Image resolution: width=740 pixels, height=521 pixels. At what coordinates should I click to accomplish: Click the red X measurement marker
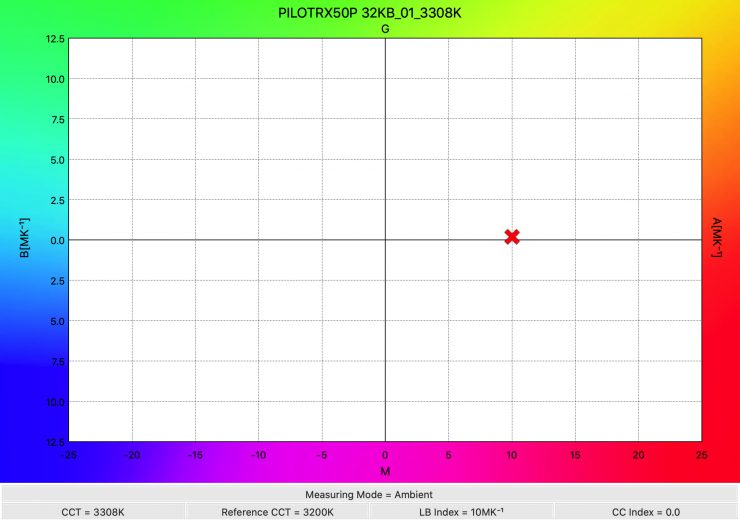(x=512, y=237)
